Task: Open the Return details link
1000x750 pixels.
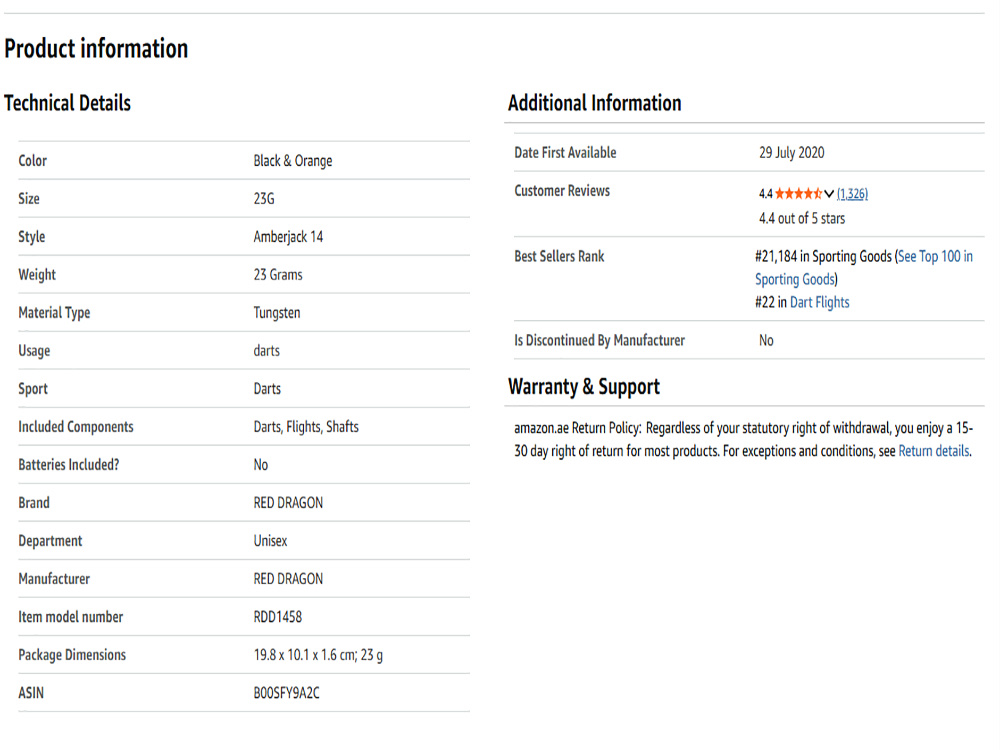Action: pyautogui.click(x=934, y=451)
